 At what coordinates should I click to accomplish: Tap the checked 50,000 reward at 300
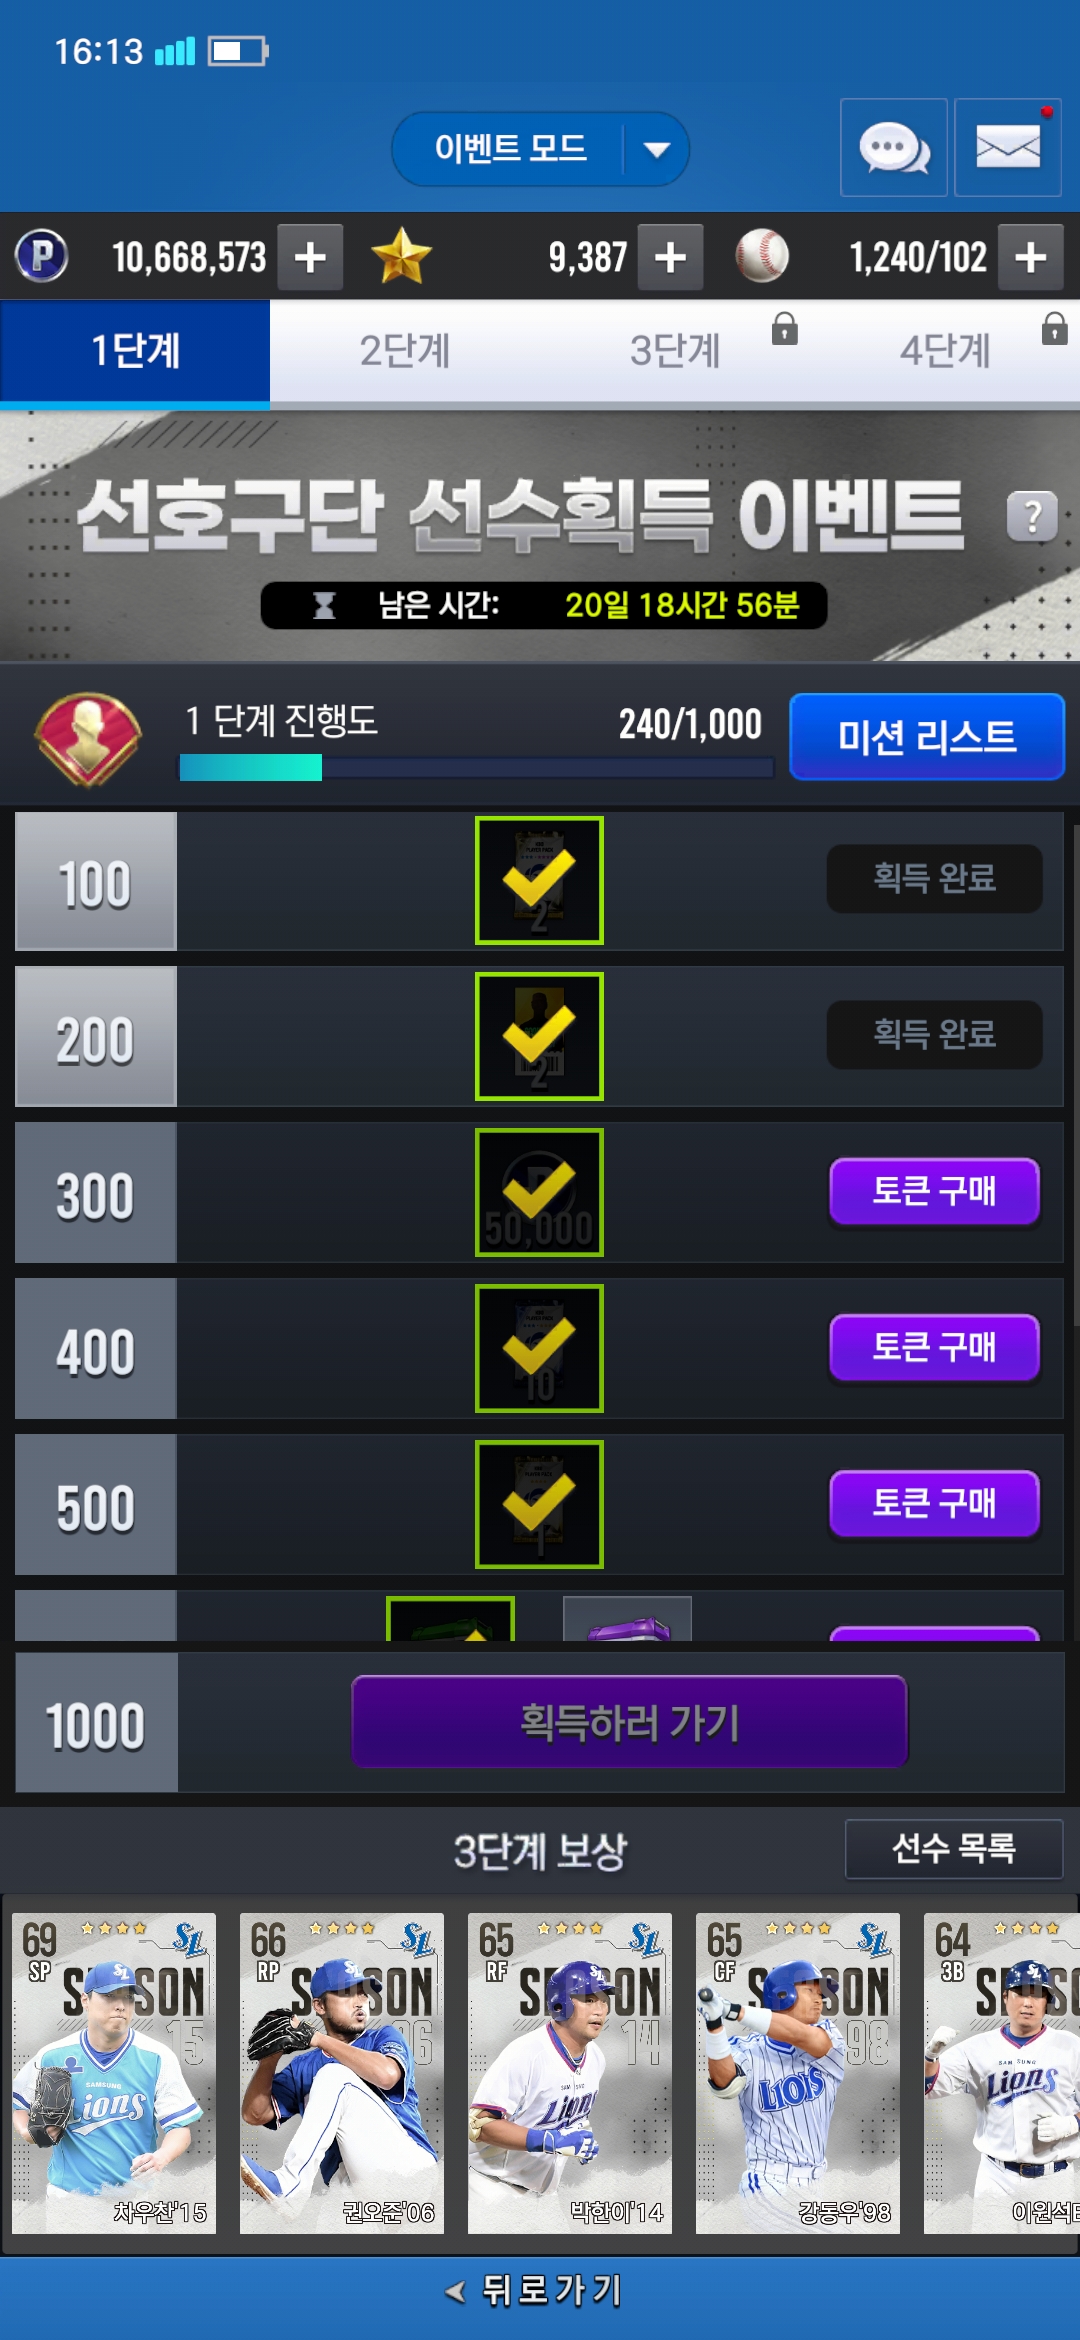tap(539, 1192)
